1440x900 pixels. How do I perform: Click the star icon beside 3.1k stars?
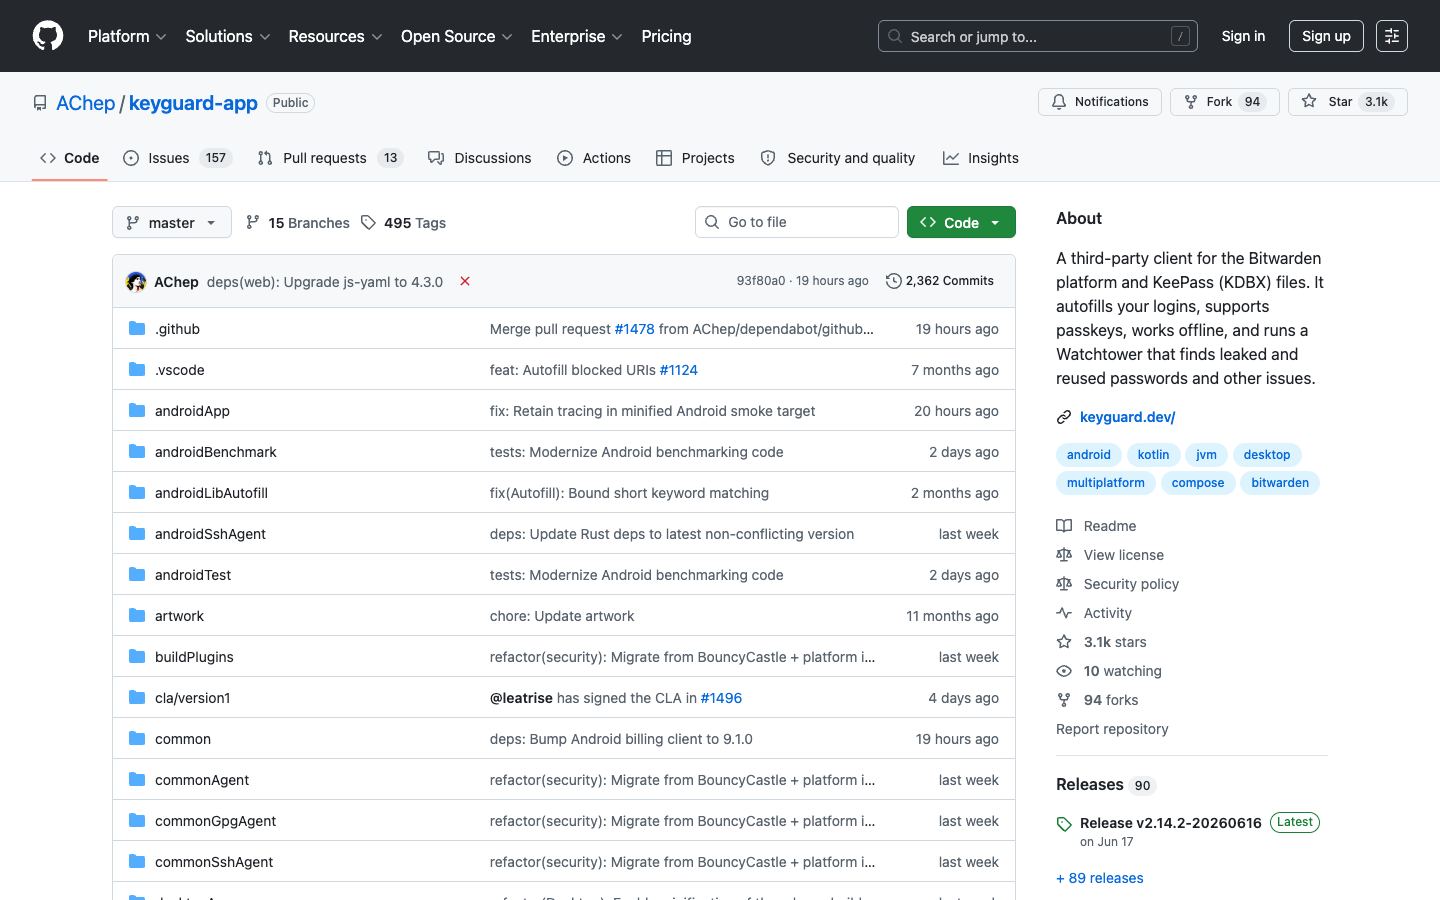pyautogui.click(x=1064, y=642)
